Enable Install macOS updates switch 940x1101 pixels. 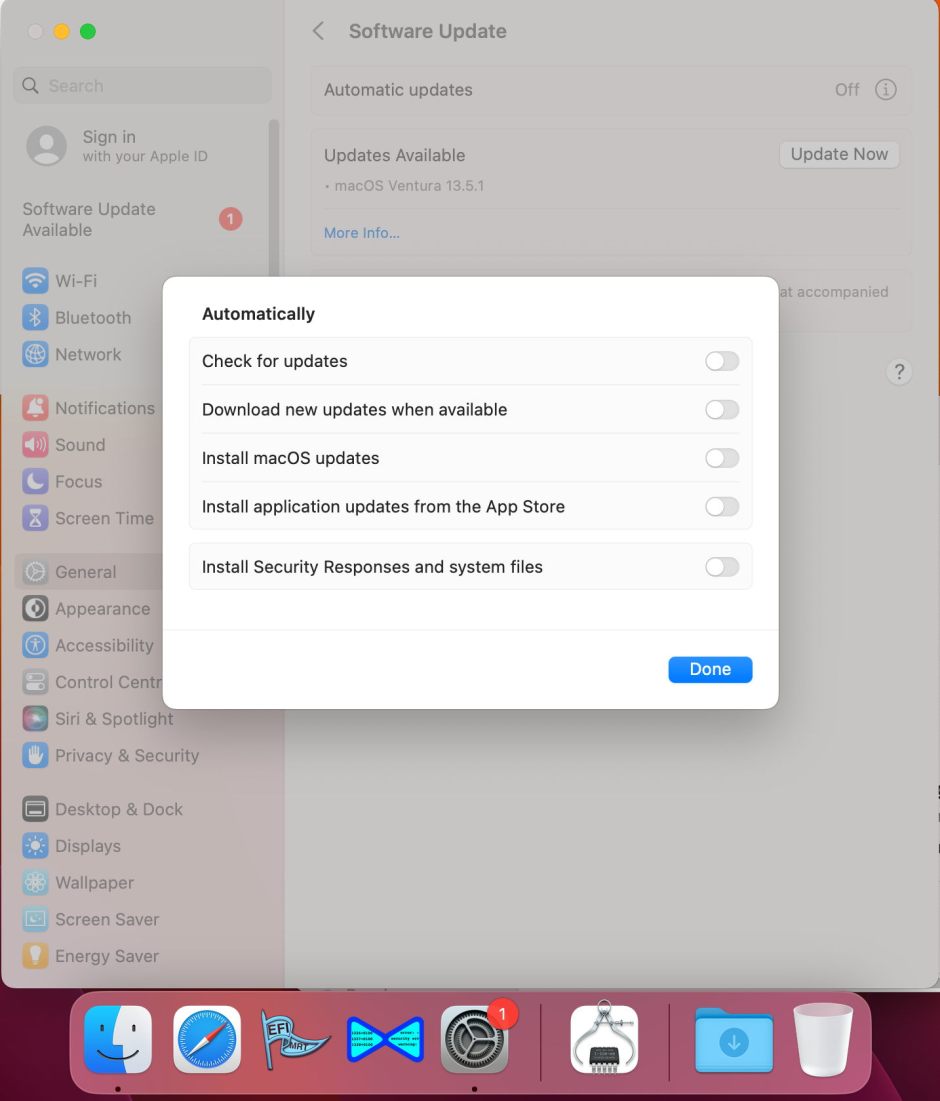tap(722, 458)
